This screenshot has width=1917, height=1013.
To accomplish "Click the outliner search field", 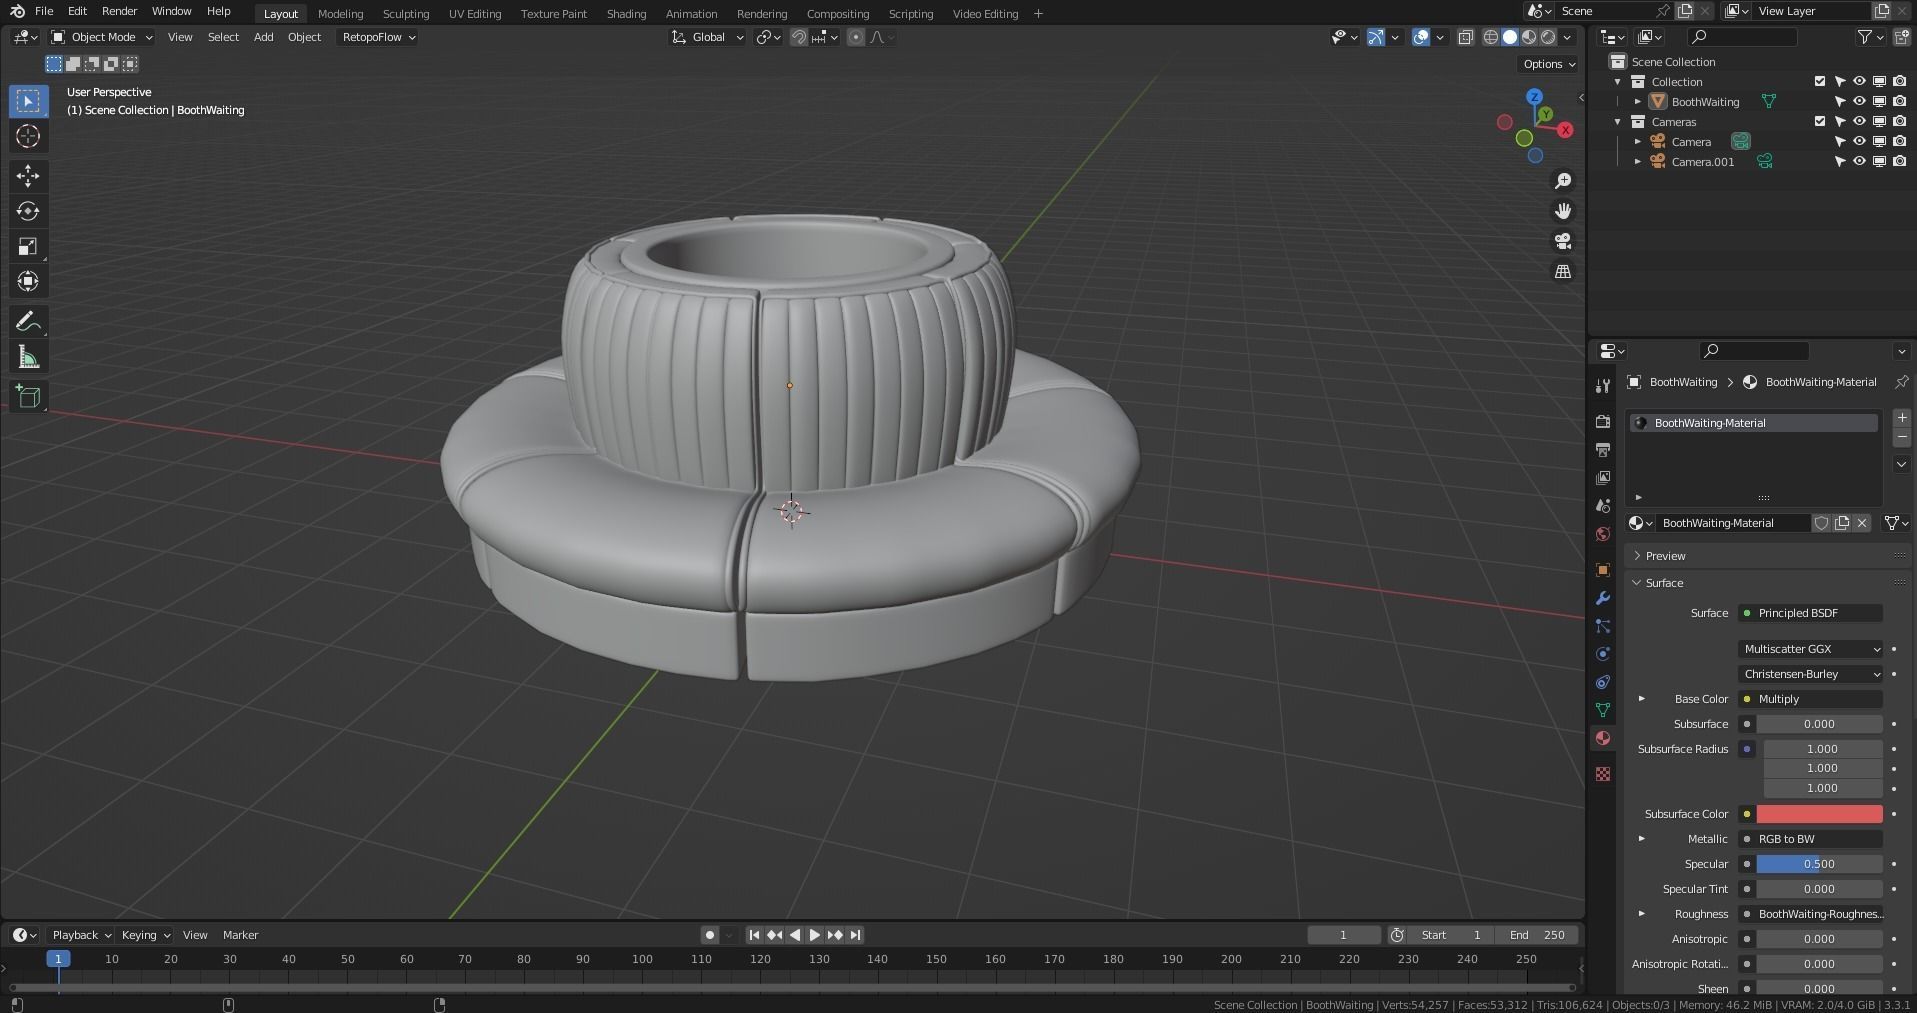I will (1741, 37).
